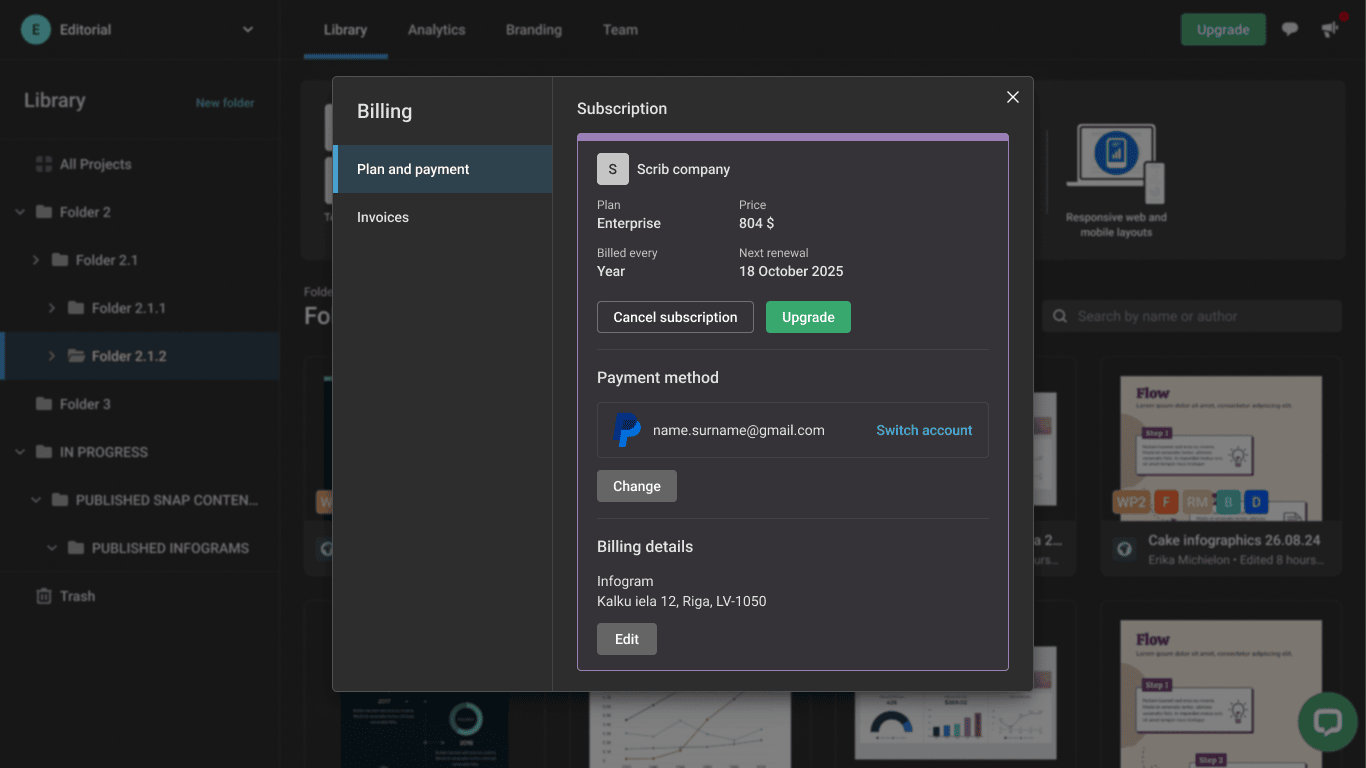Expand Folder 2.1 chevron
1366x768 pixels.
[x=36, y=260]
